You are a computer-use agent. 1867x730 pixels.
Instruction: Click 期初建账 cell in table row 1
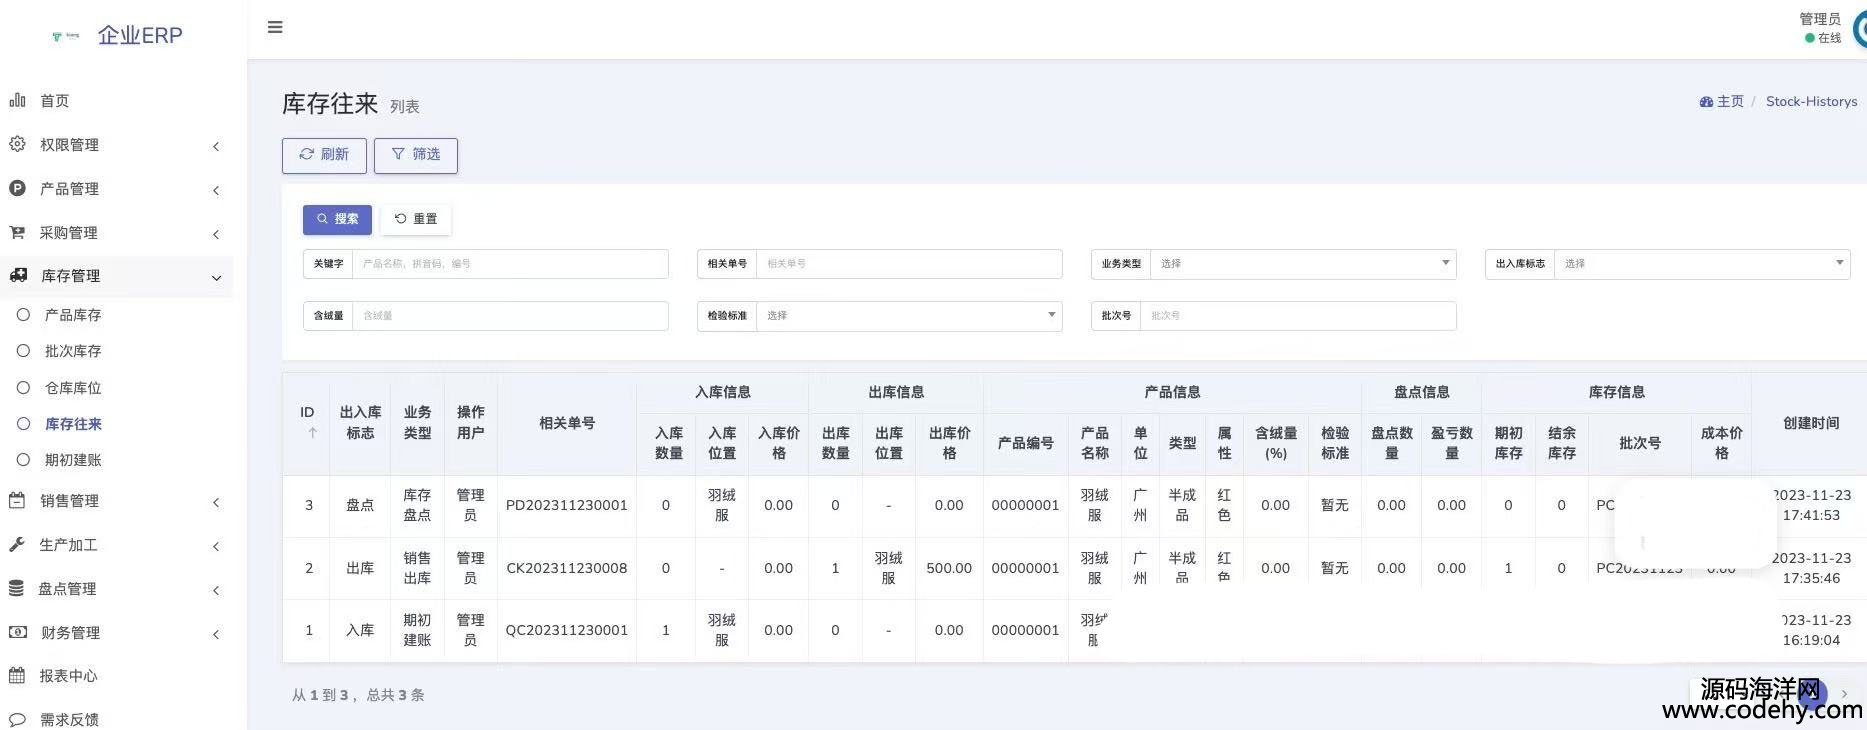coord(417,631)
